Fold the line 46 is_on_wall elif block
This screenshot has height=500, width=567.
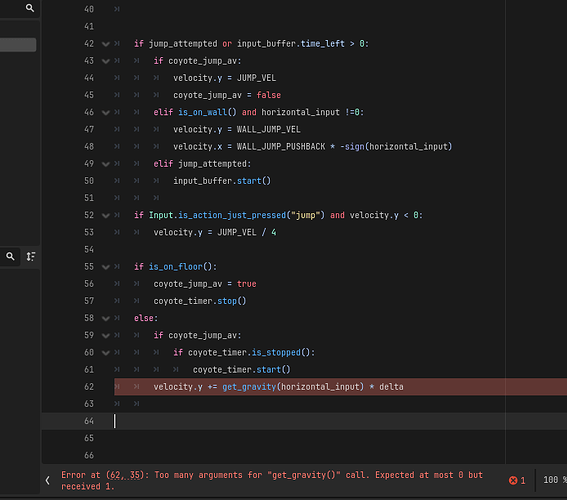(x=106, y=113)
